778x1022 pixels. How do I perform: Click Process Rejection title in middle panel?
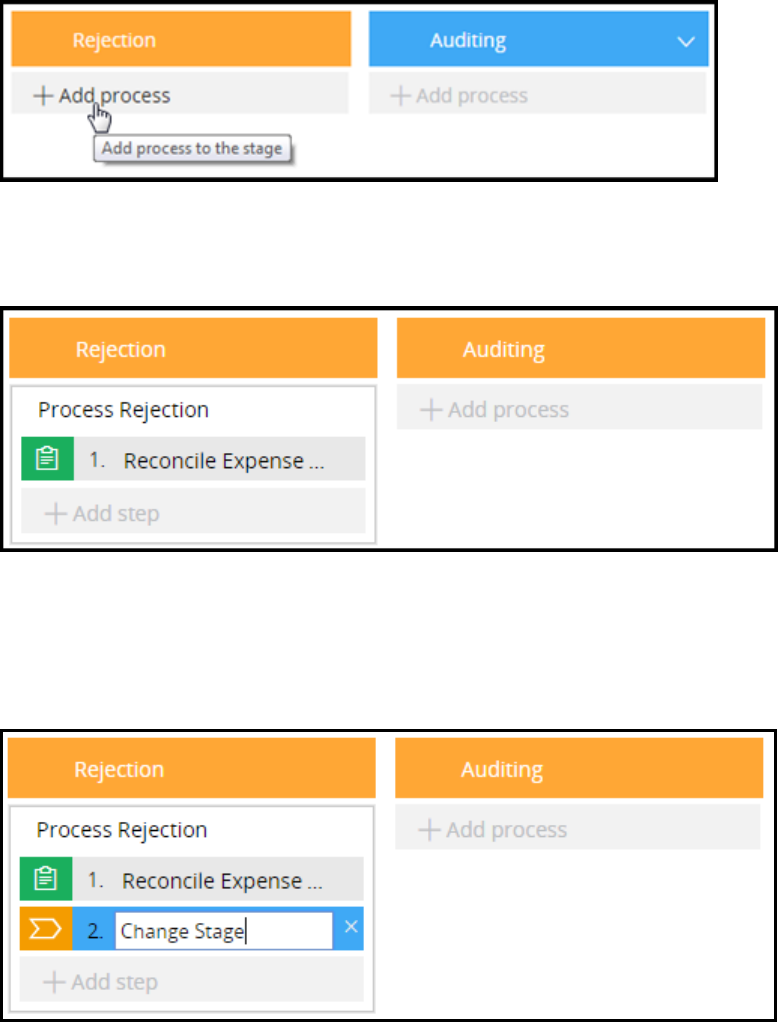click(x=123, y=410)
